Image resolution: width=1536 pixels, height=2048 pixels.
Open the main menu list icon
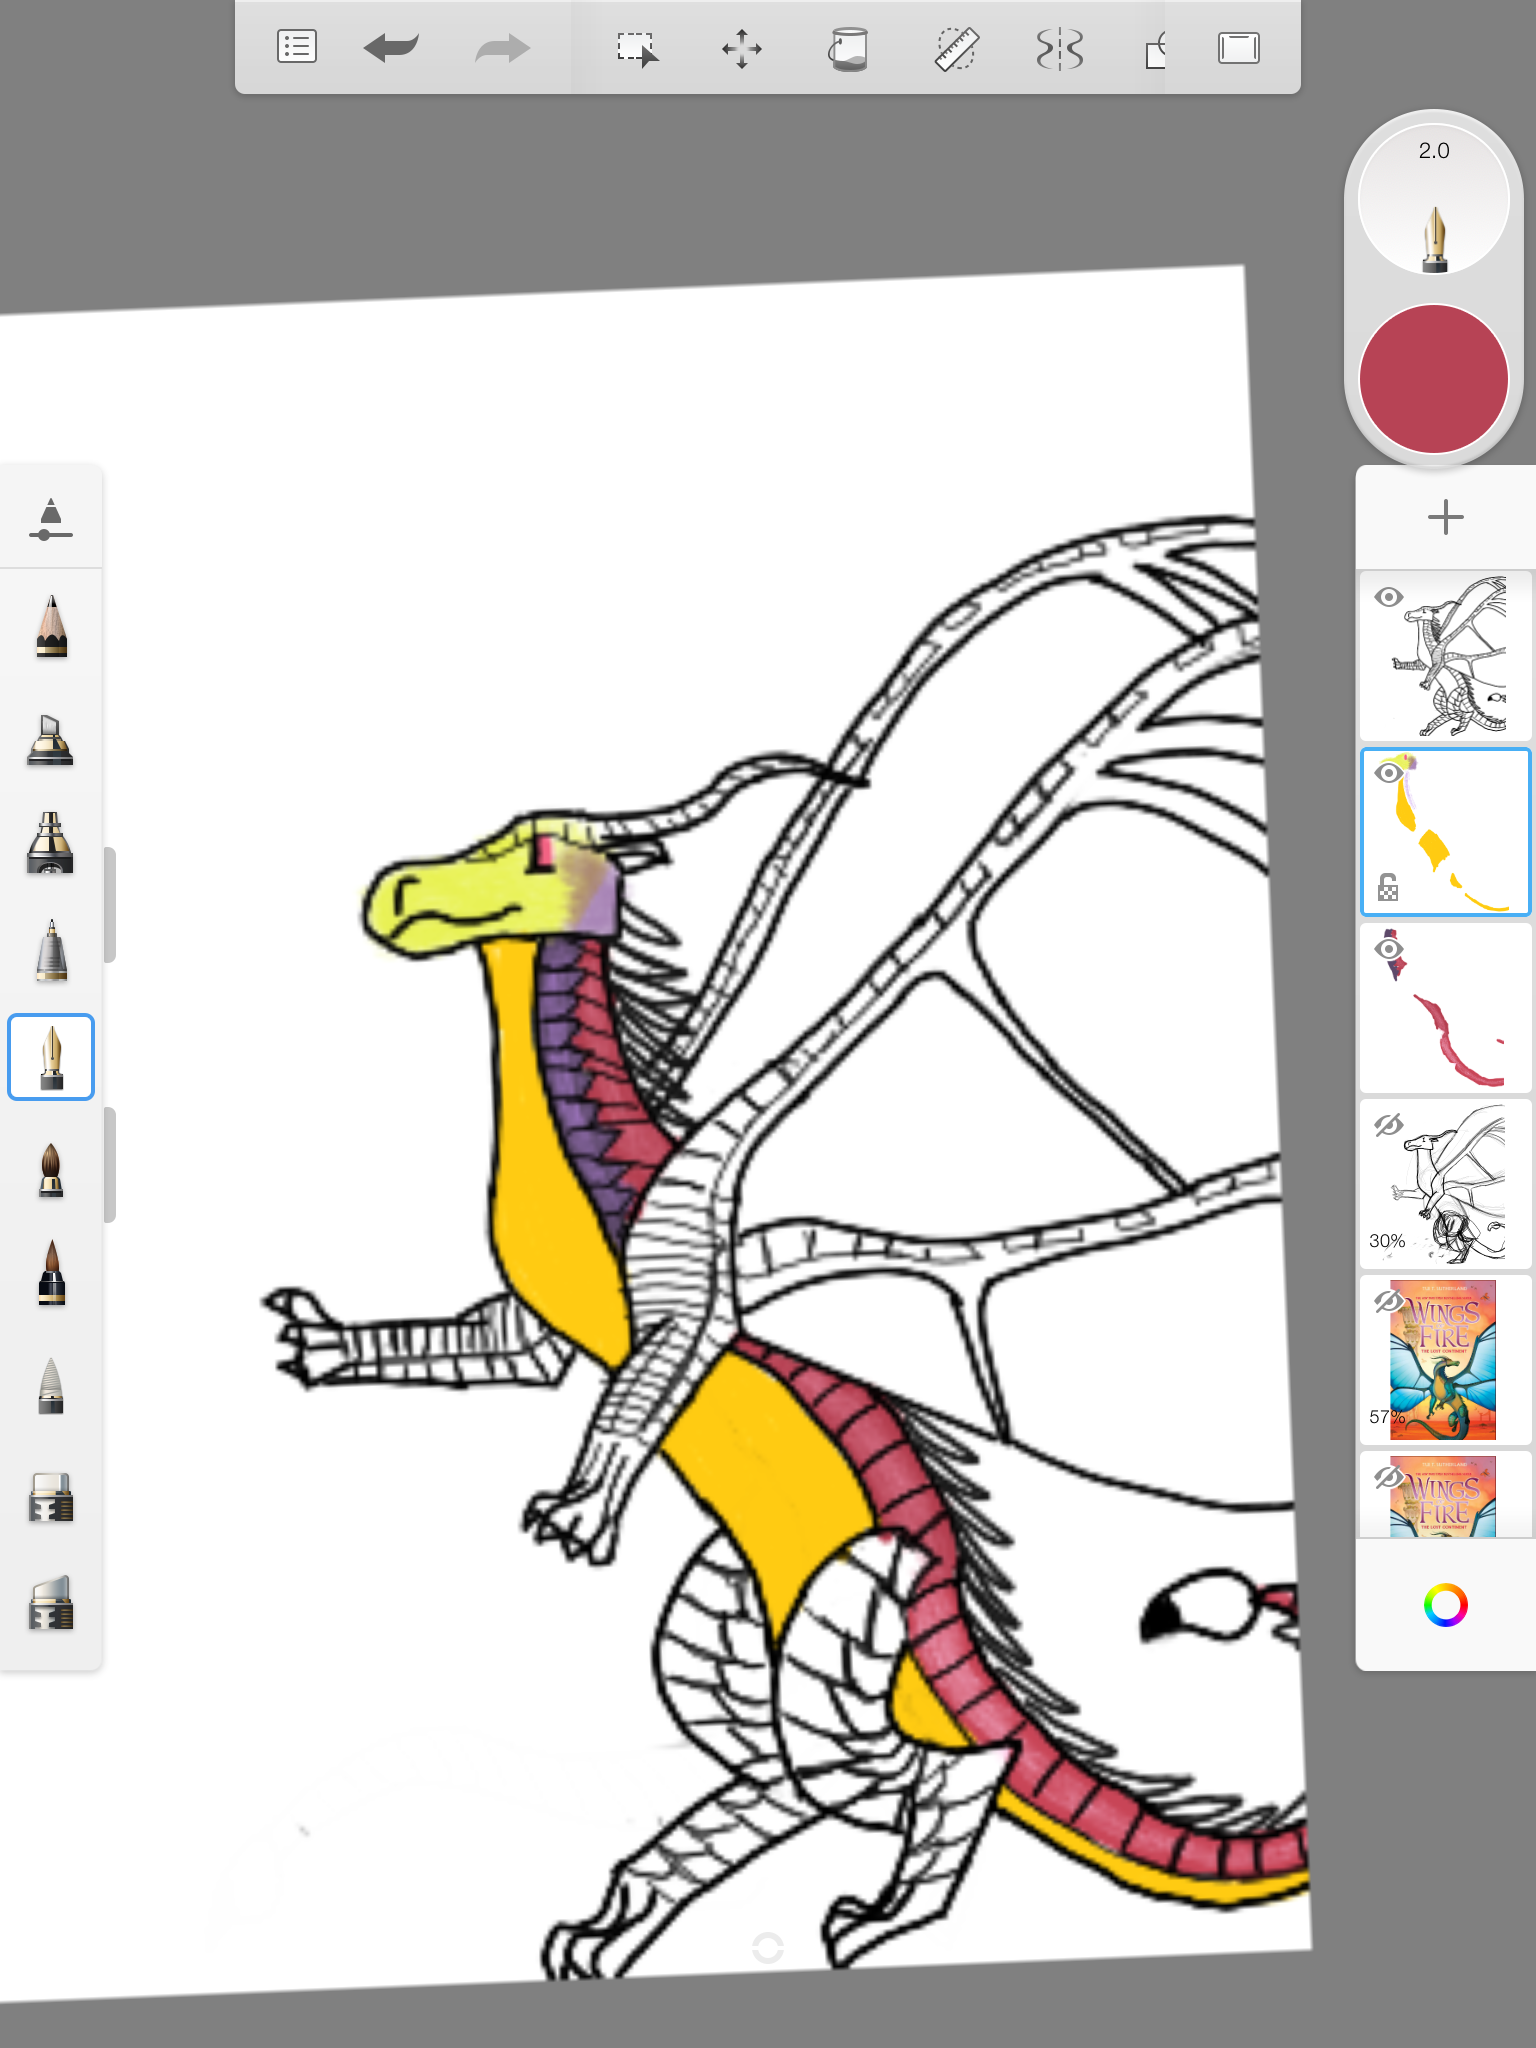coord(297,47)
